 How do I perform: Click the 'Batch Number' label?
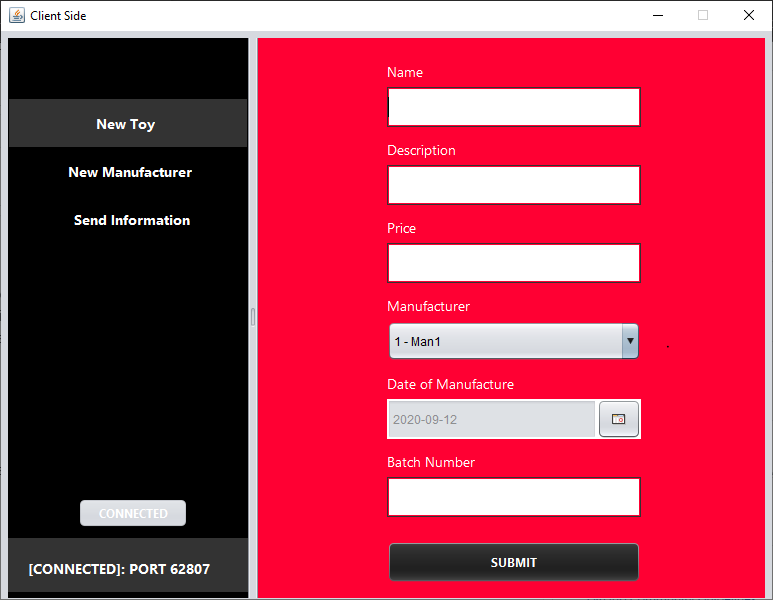point(431,462)
